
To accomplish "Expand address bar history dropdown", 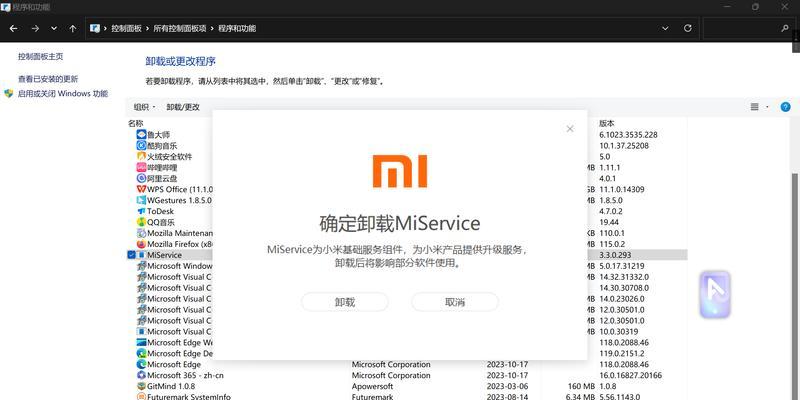I will tap(665, 29).
